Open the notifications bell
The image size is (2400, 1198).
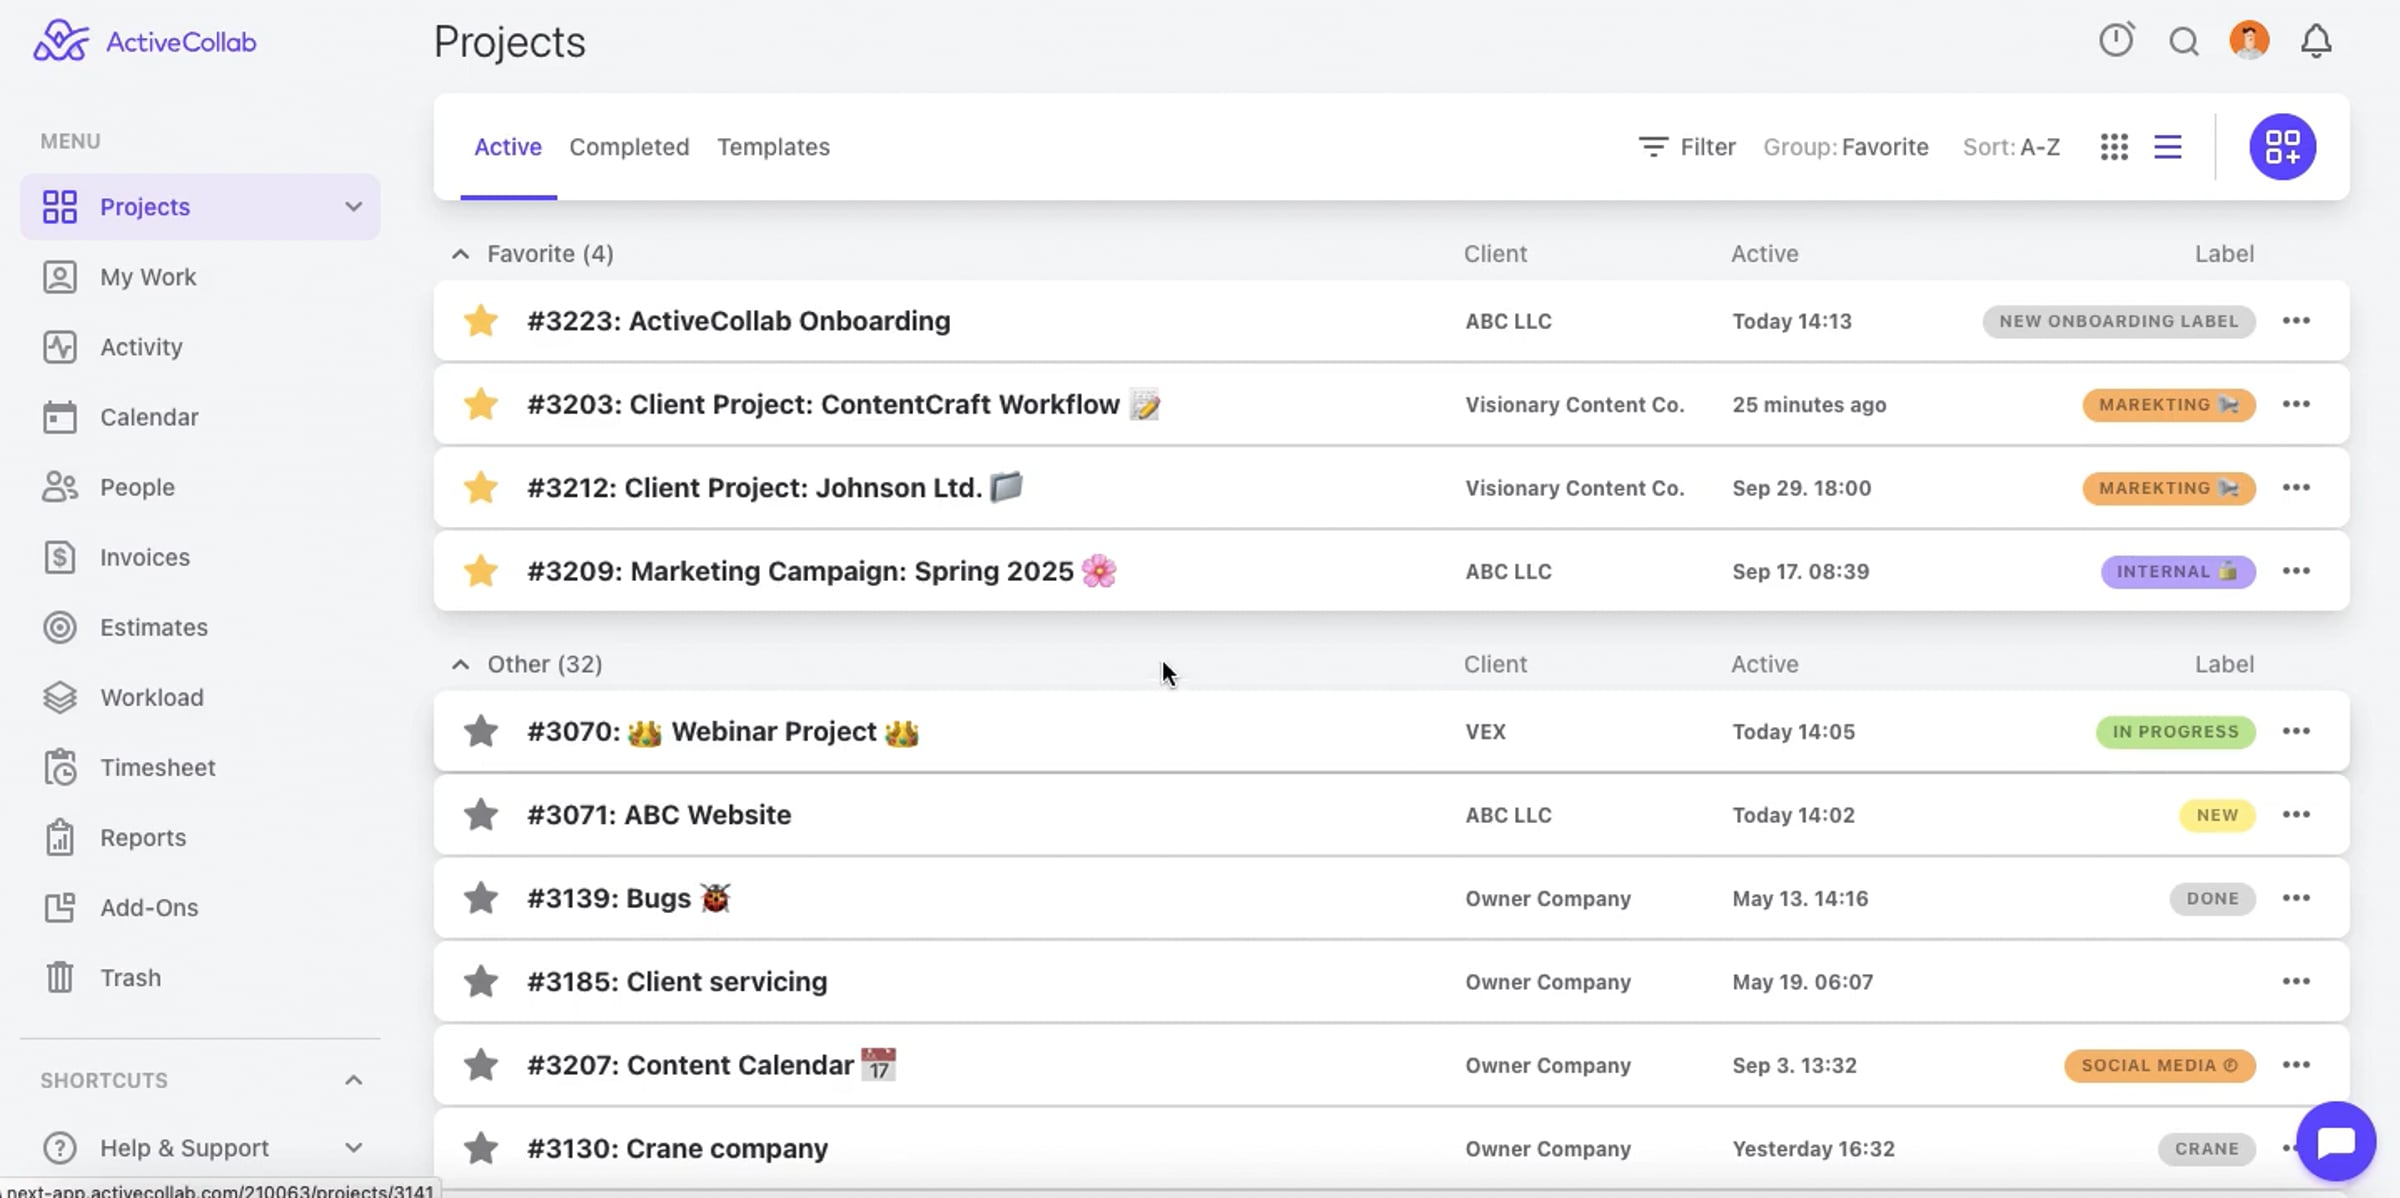coord(2316,41)
